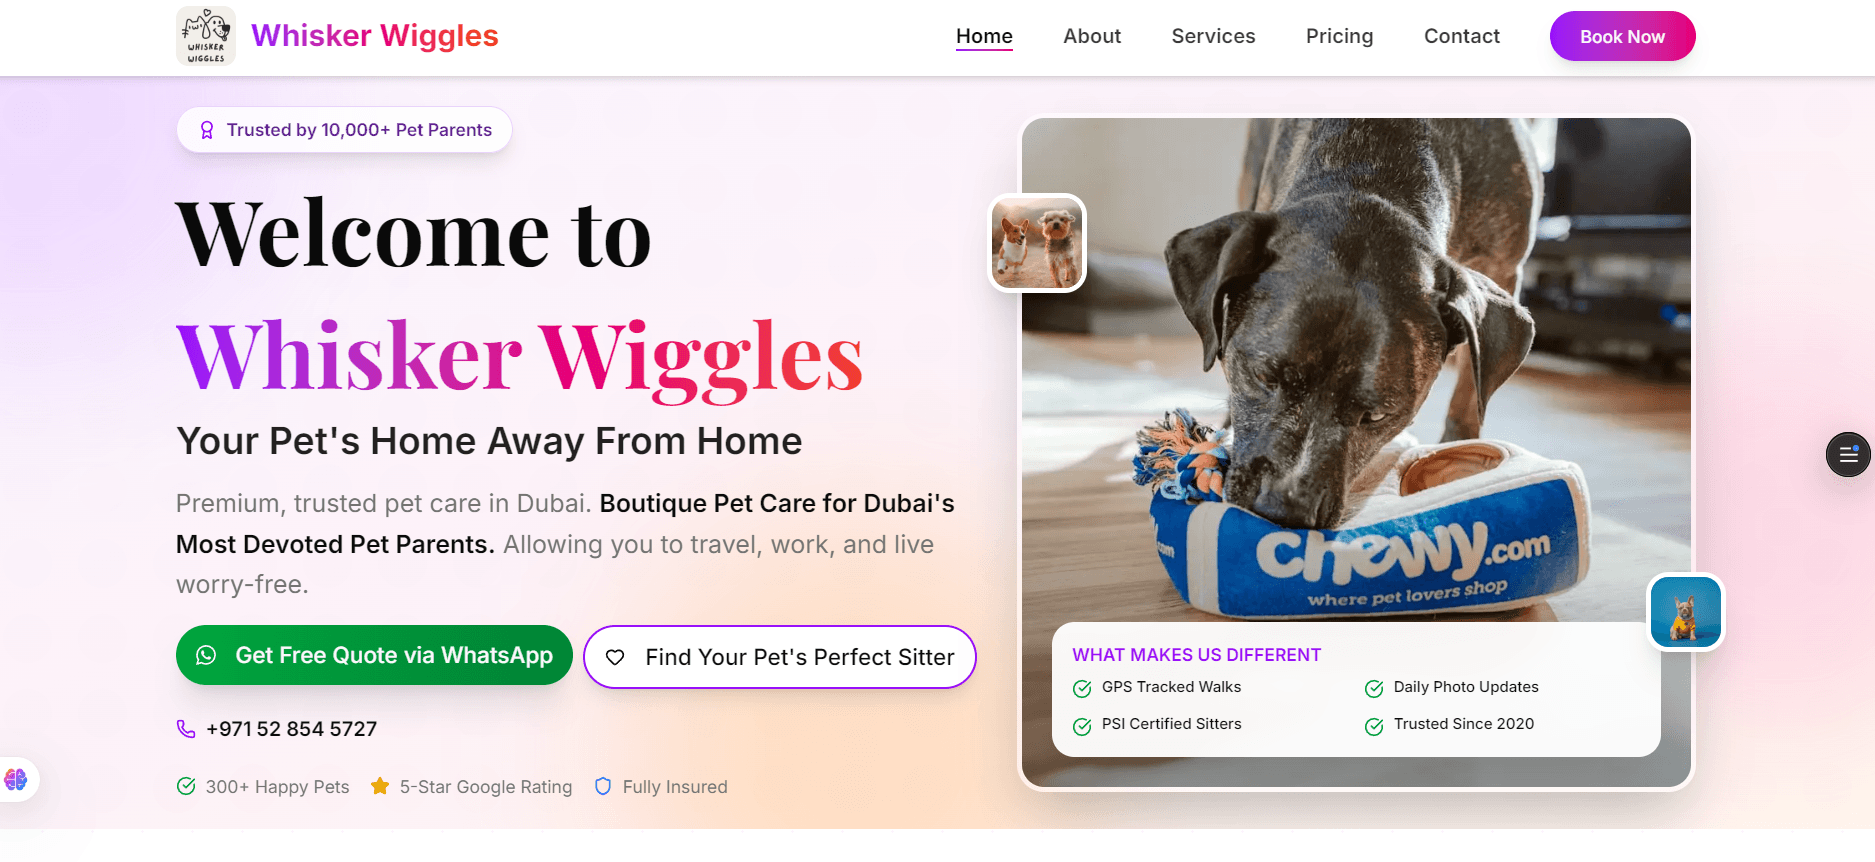Open the French bulldog thumbnail photo
This screenshot has height=862, width=1875.
pyautogui.click(x=1686, y=612)
